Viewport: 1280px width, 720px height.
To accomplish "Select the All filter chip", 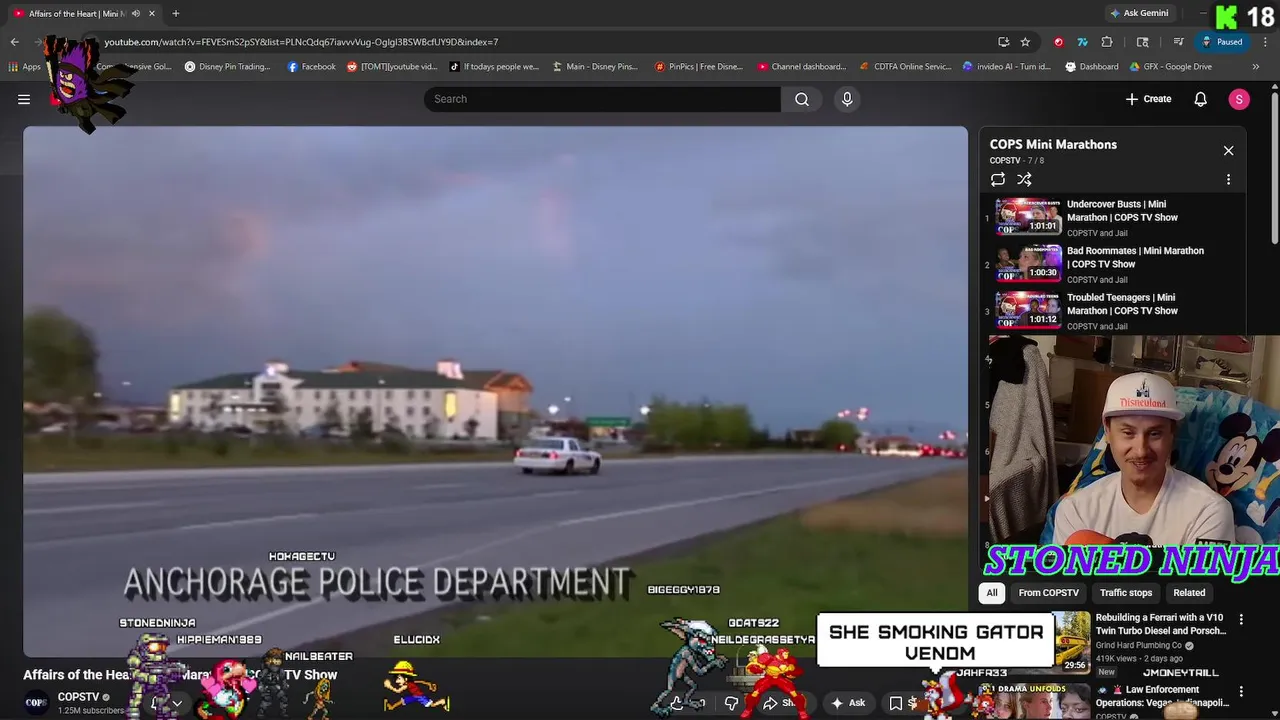I will [992, 593].
